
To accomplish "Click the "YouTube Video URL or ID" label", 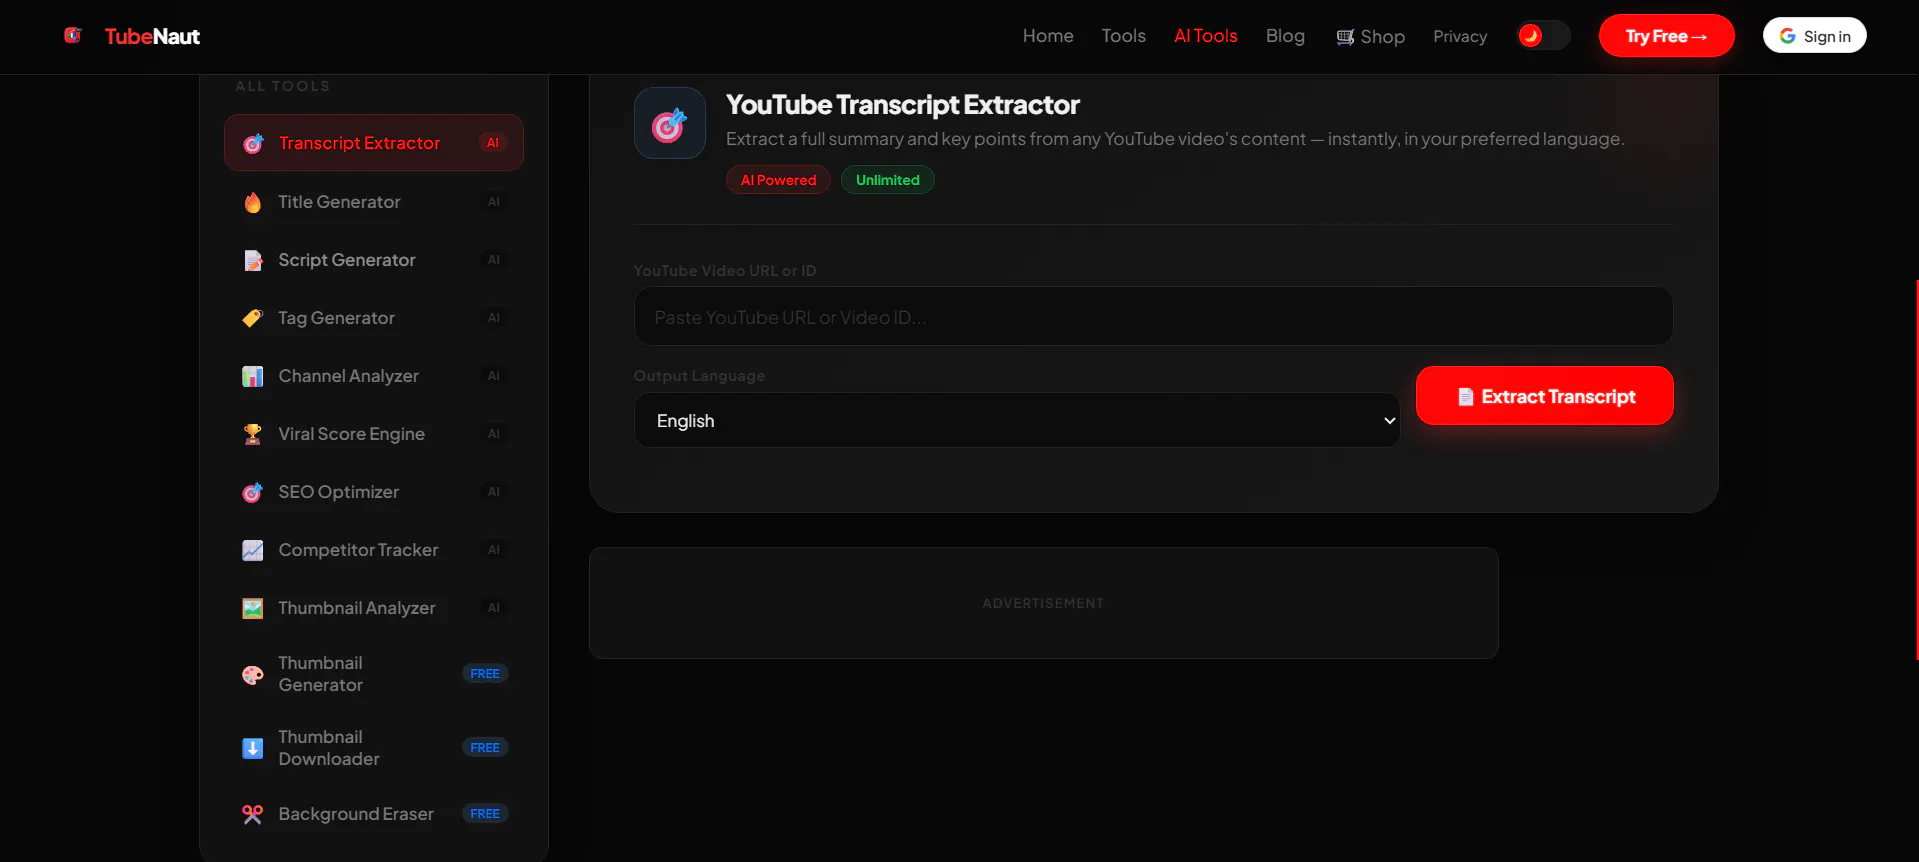I will click(725, 271).
